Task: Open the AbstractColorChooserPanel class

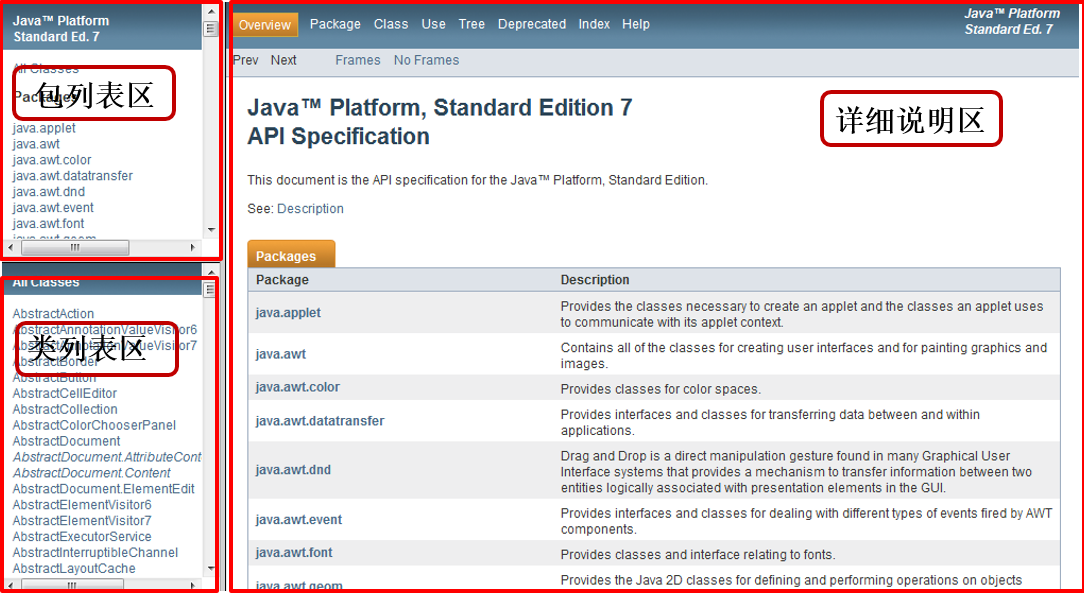Action: coord(94,425)
